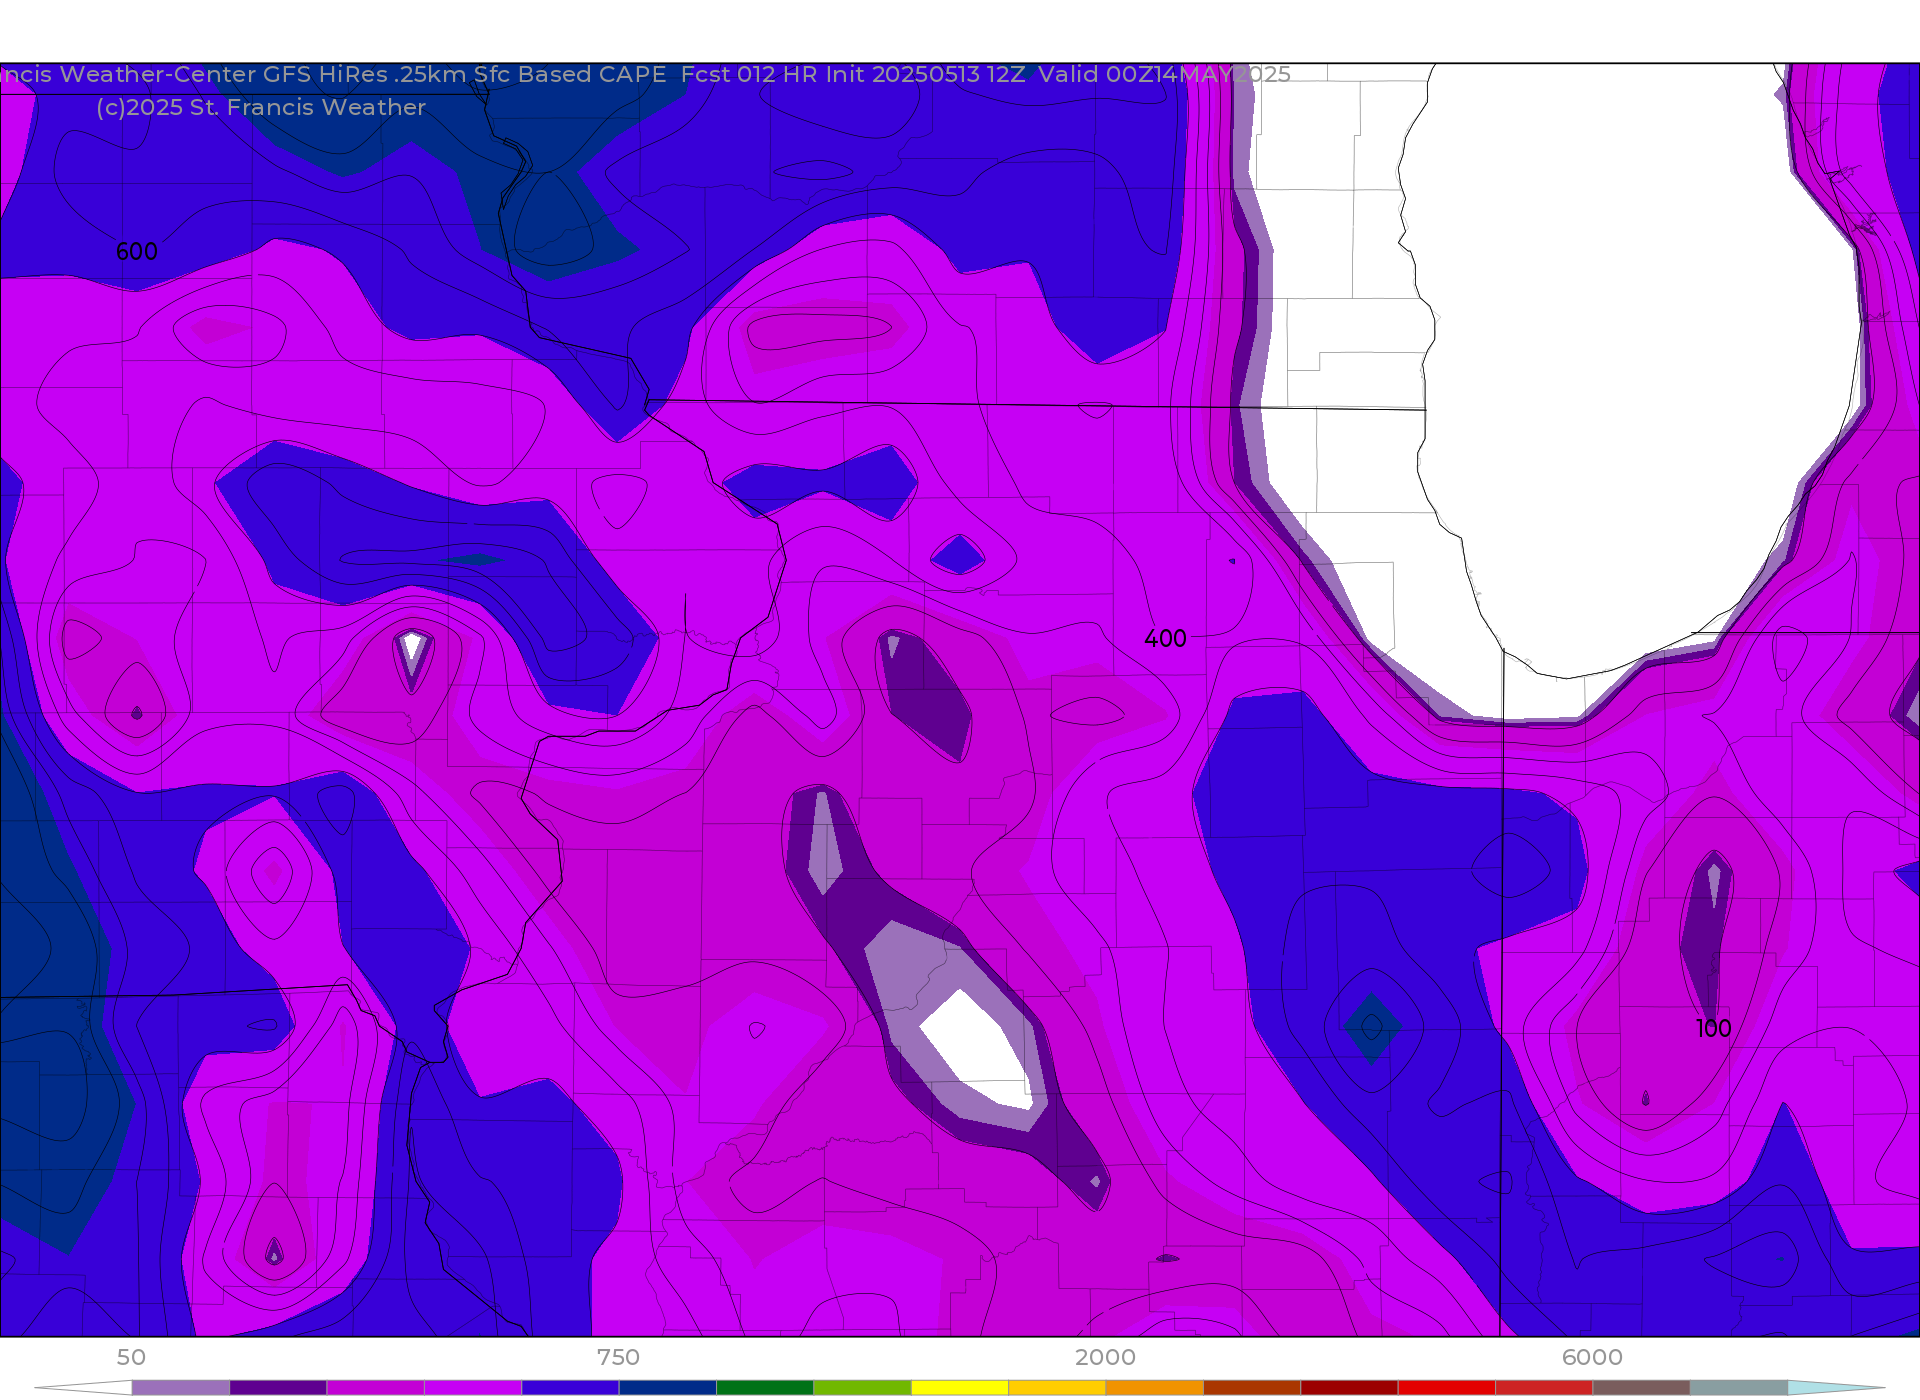This screenshot has height=1400, width=1920.
Task: Click the '750' colorbar label
Action: pos(618,1357)
